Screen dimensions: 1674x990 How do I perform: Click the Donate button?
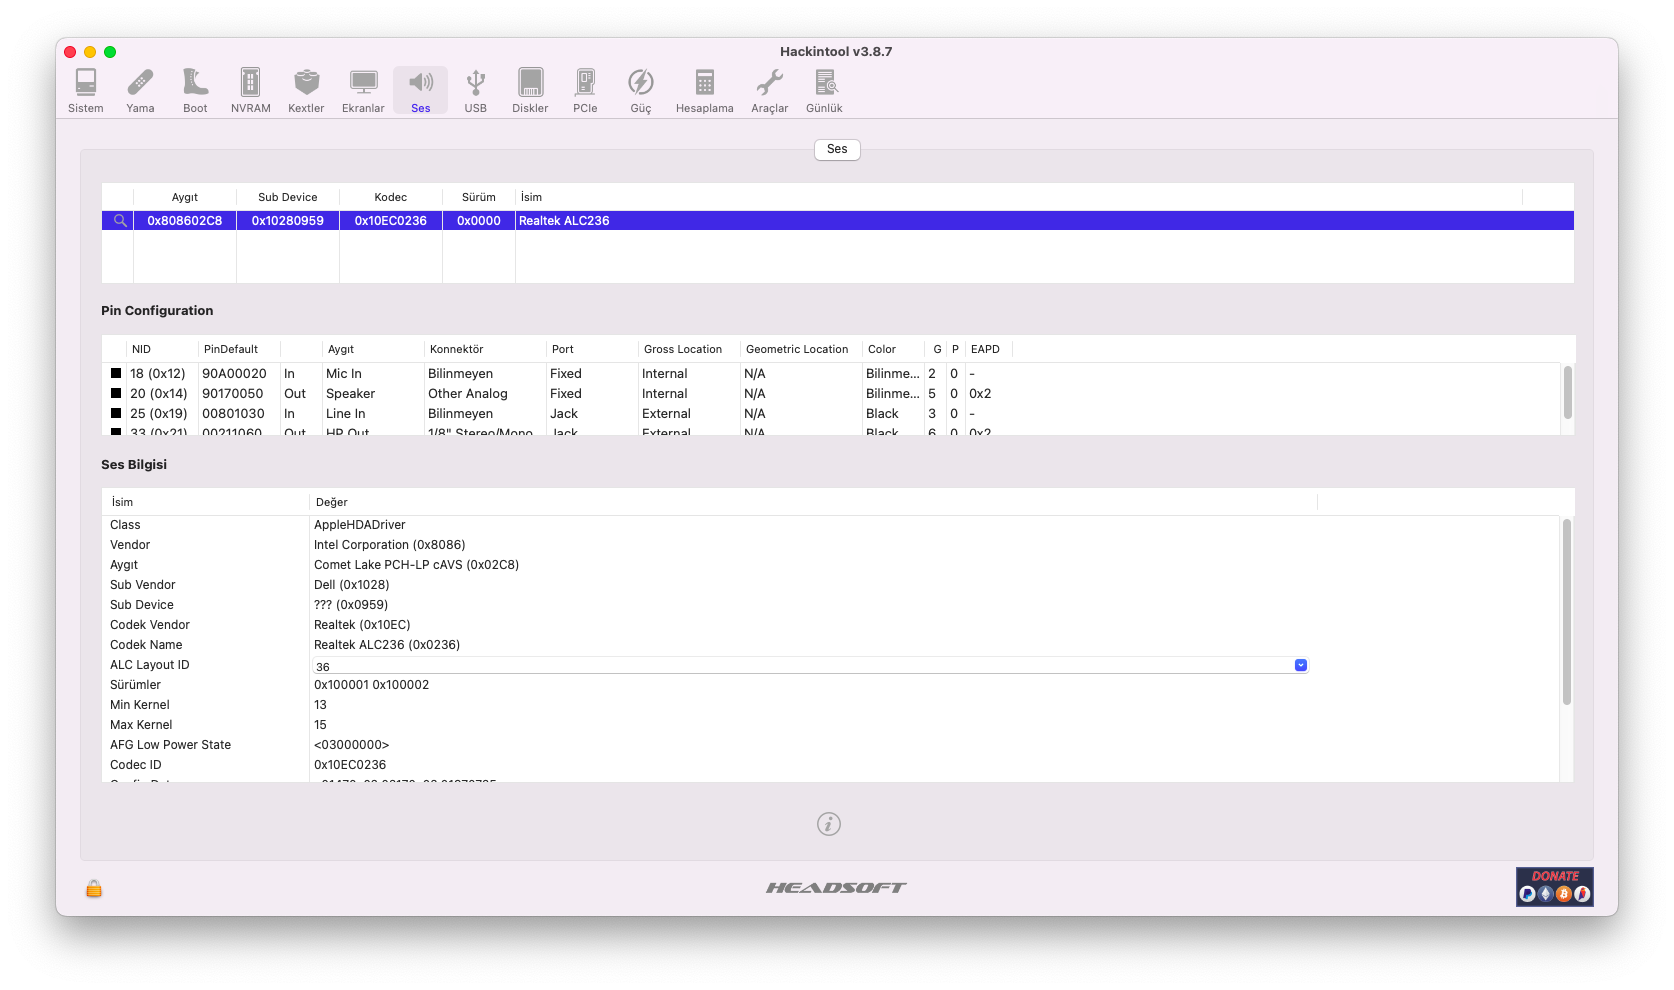pyautogui.click(x=1554, y=887)
